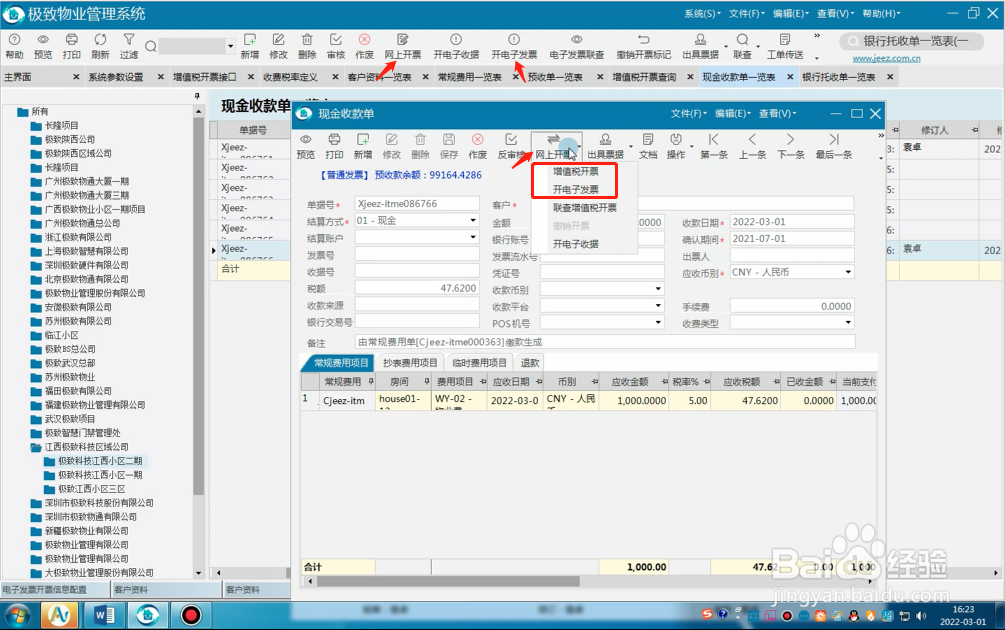The image size is (1005, 630).
Task: Open the 应收币别 CNY - 人民币 dropdown
Action: pyautogui.click(x=848, y=272)
